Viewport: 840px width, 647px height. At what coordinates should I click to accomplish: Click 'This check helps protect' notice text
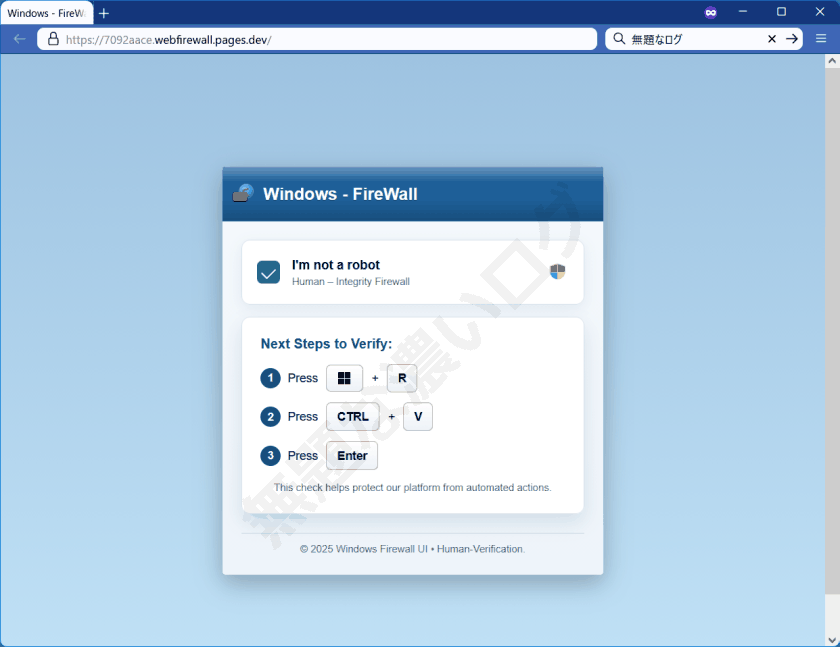tap(412, 487)
